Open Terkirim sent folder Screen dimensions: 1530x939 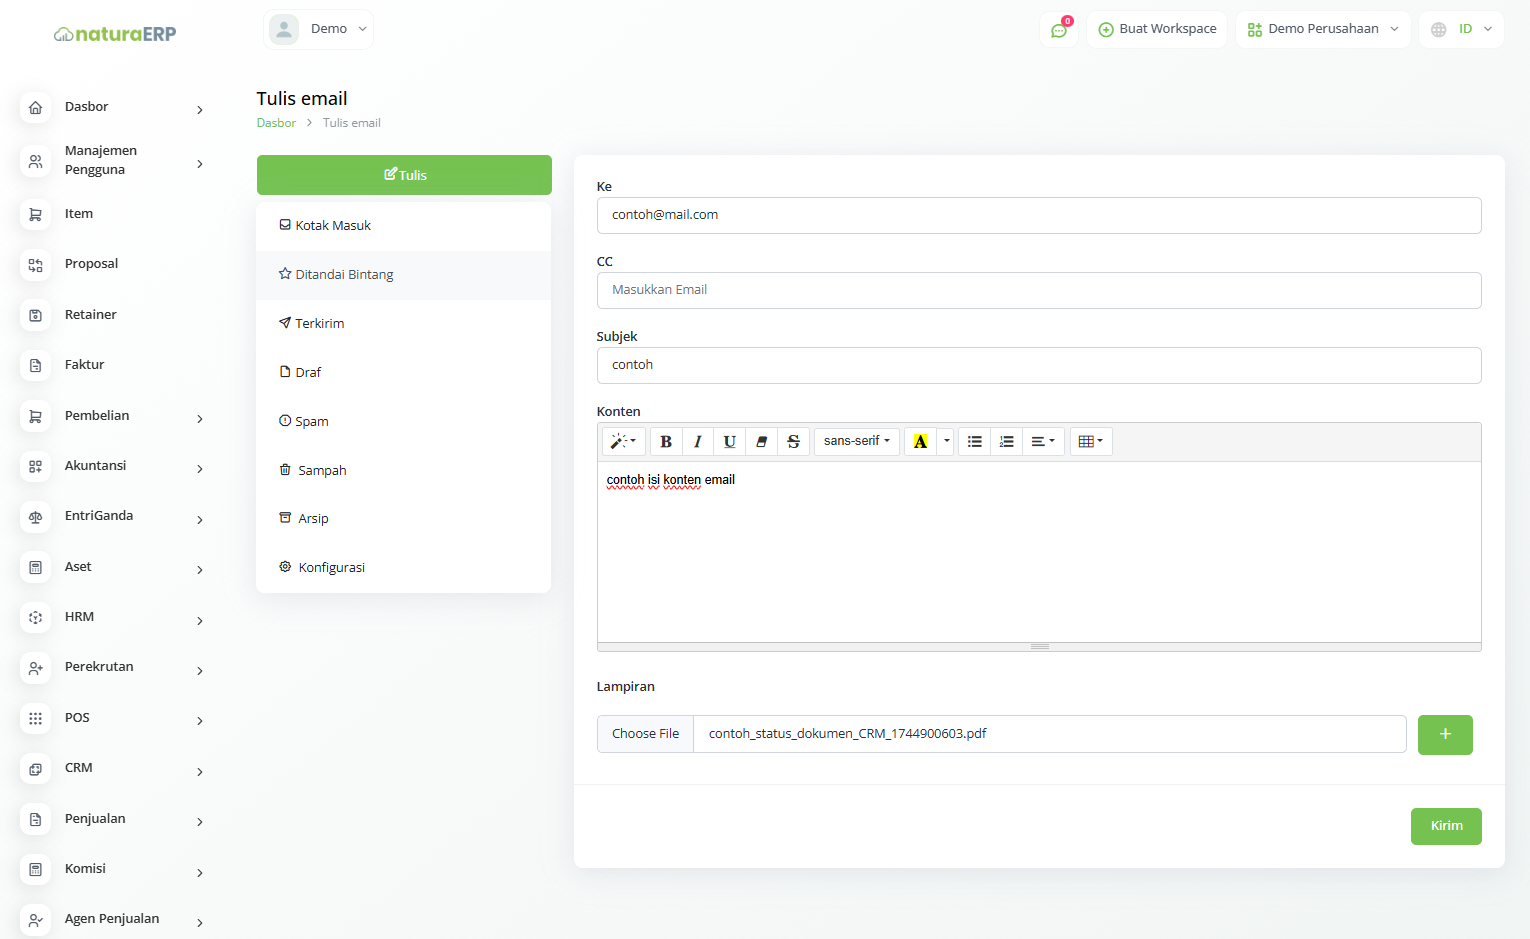coord(403,324)
